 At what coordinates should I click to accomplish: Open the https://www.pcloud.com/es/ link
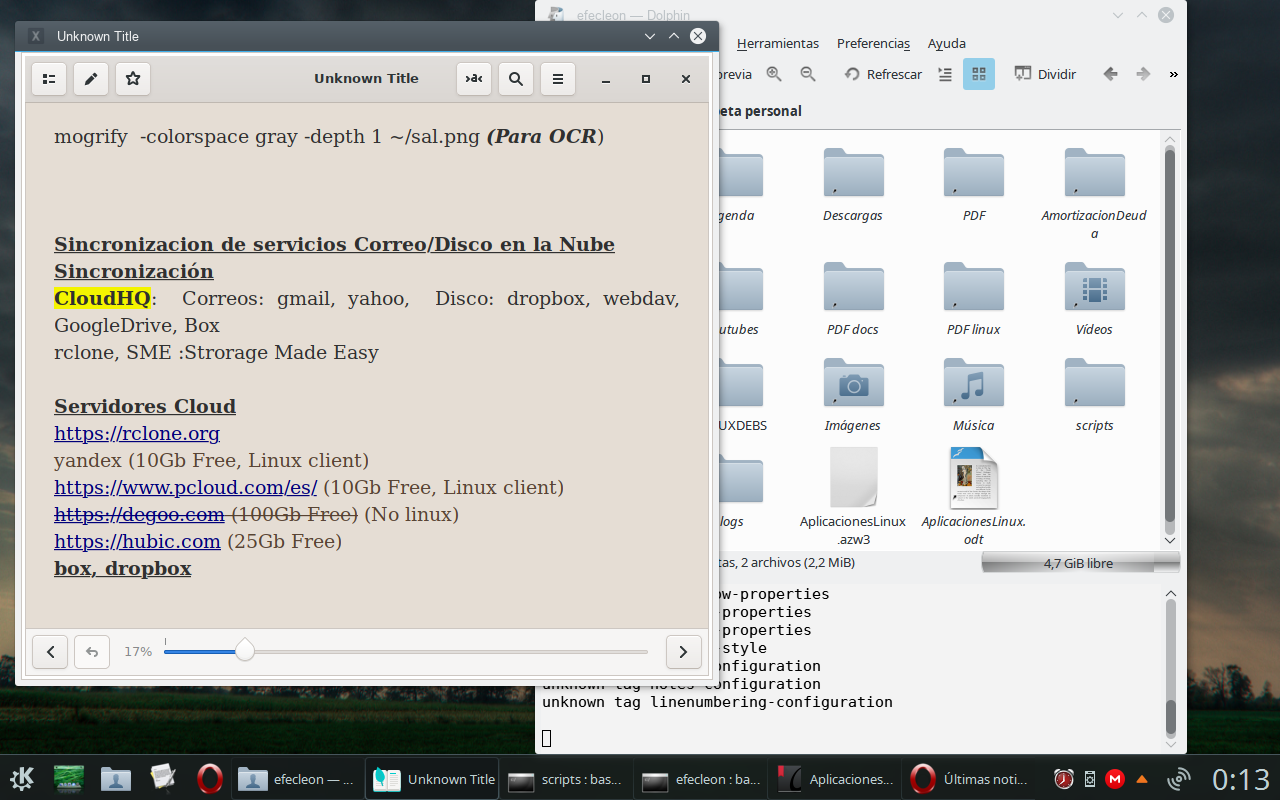[186, 488]
